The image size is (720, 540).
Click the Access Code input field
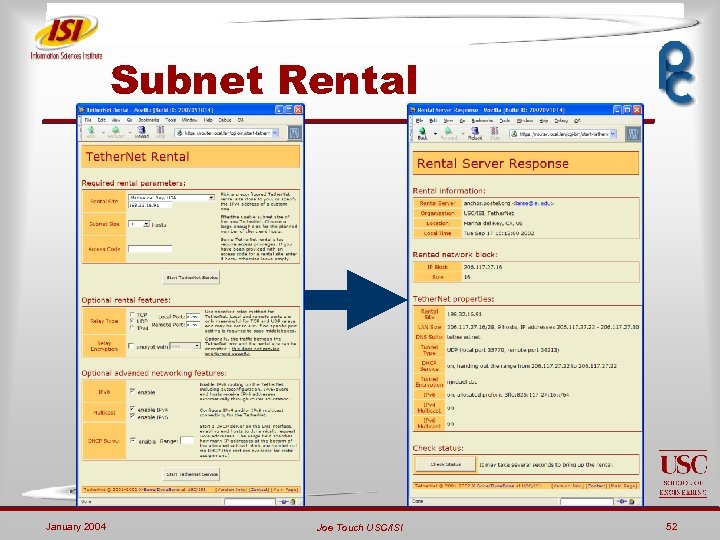coord(150,248)
